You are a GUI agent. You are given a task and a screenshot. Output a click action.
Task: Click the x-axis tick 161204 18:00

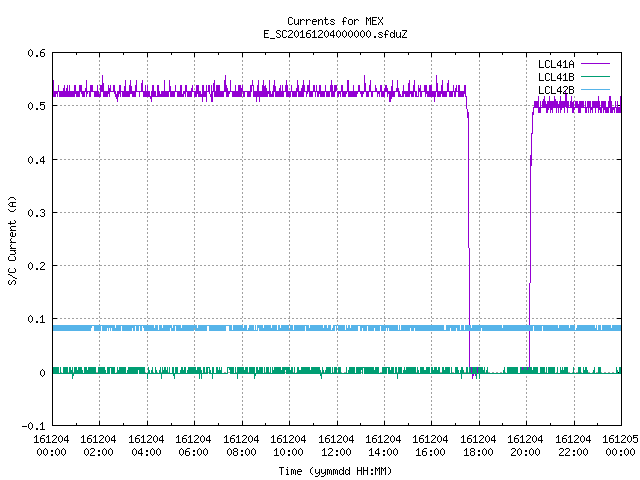click(x=478, y=446)
